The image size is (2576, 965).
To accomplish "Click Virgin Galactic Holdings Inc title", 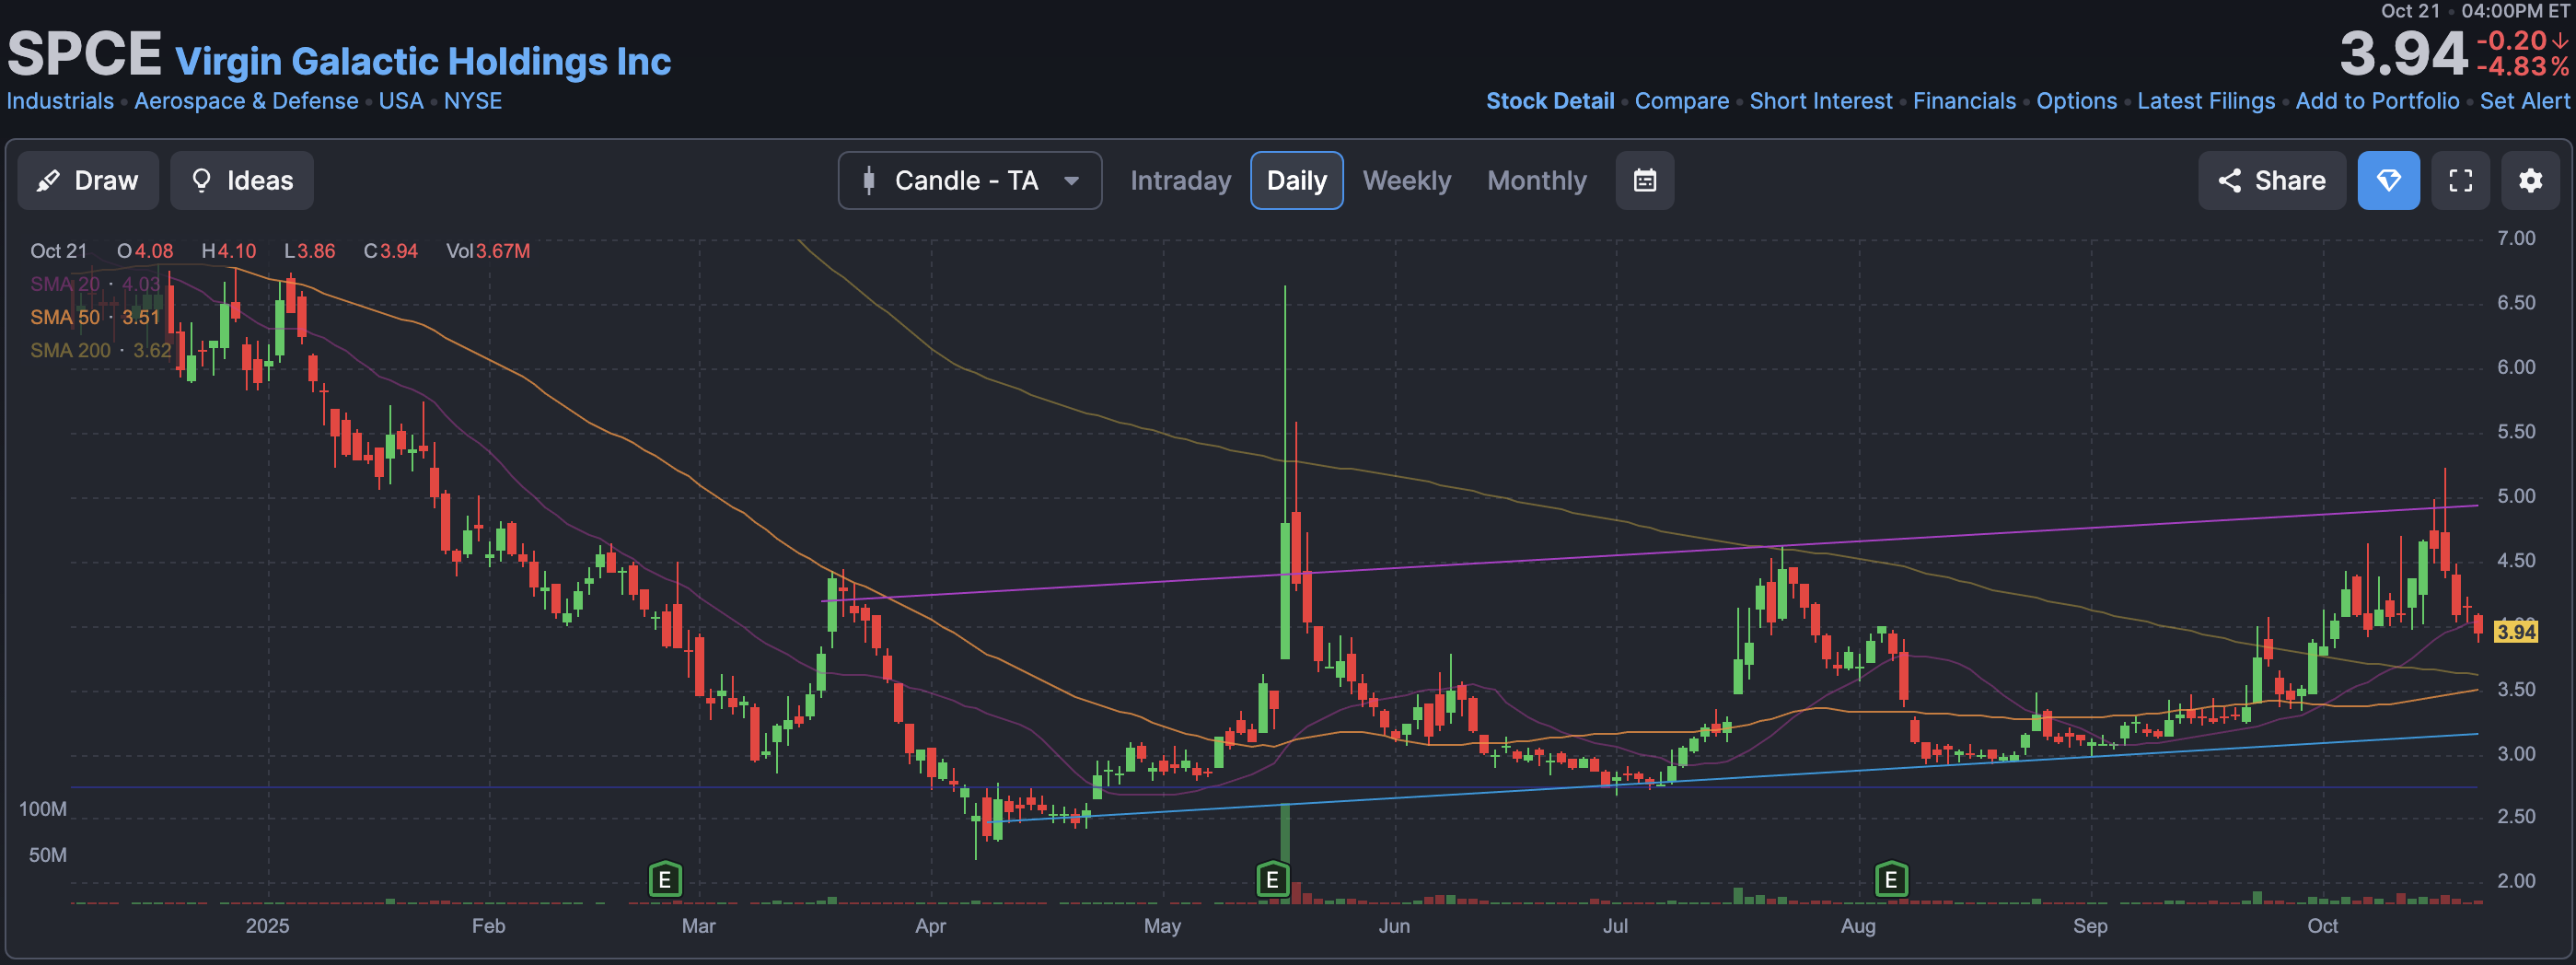I will click(423, 61).
